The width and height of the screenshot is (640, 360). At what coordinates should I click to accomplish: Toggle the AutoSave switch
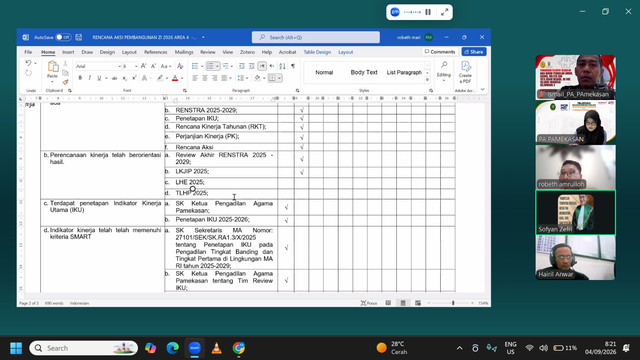pyautogui.click(x=63, y=37)
